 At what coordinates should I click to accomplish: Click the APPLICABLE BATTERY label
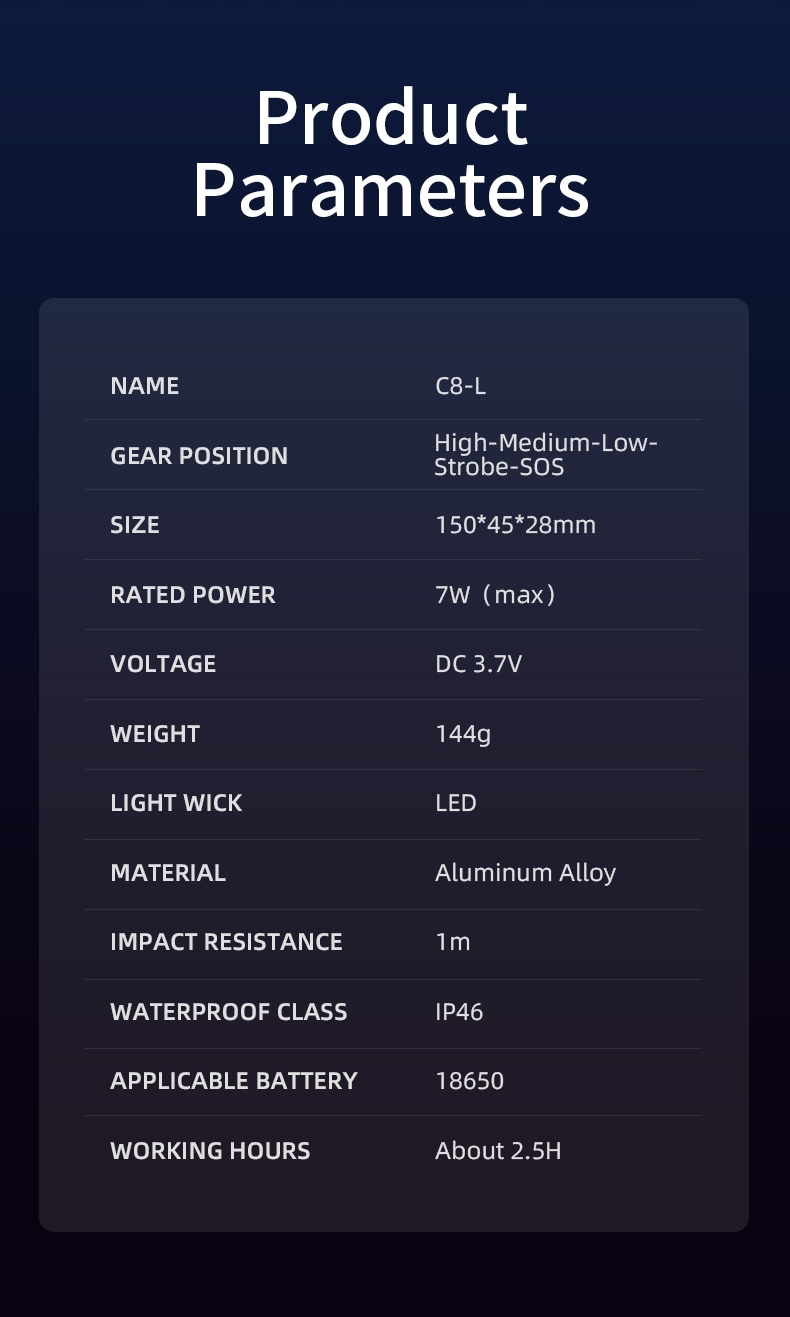234,1081
